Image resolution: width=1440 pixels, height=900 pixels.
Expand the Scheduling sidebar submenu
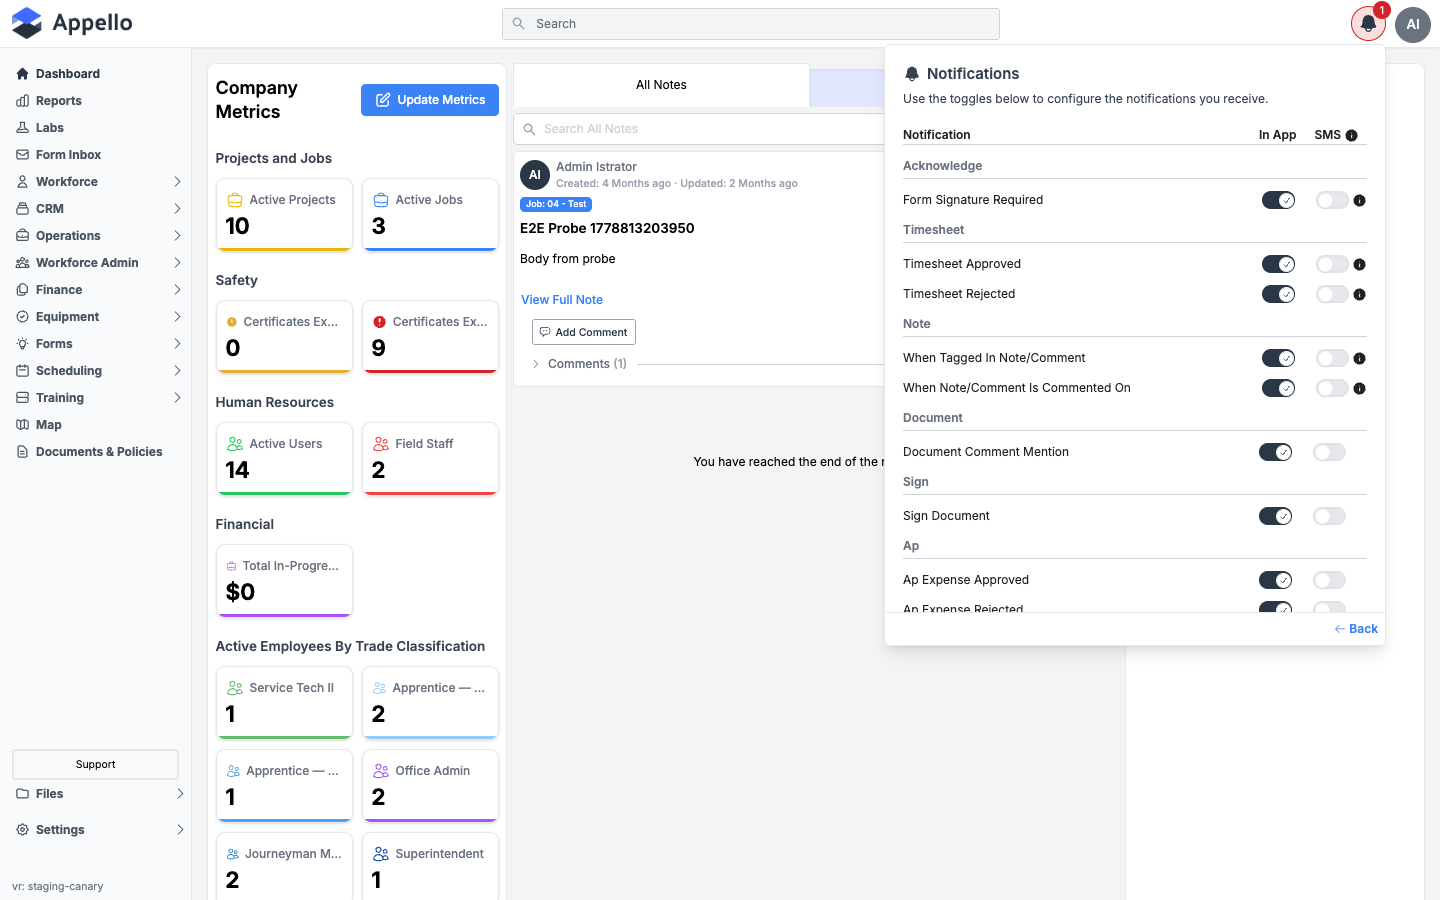click(177, 371)
